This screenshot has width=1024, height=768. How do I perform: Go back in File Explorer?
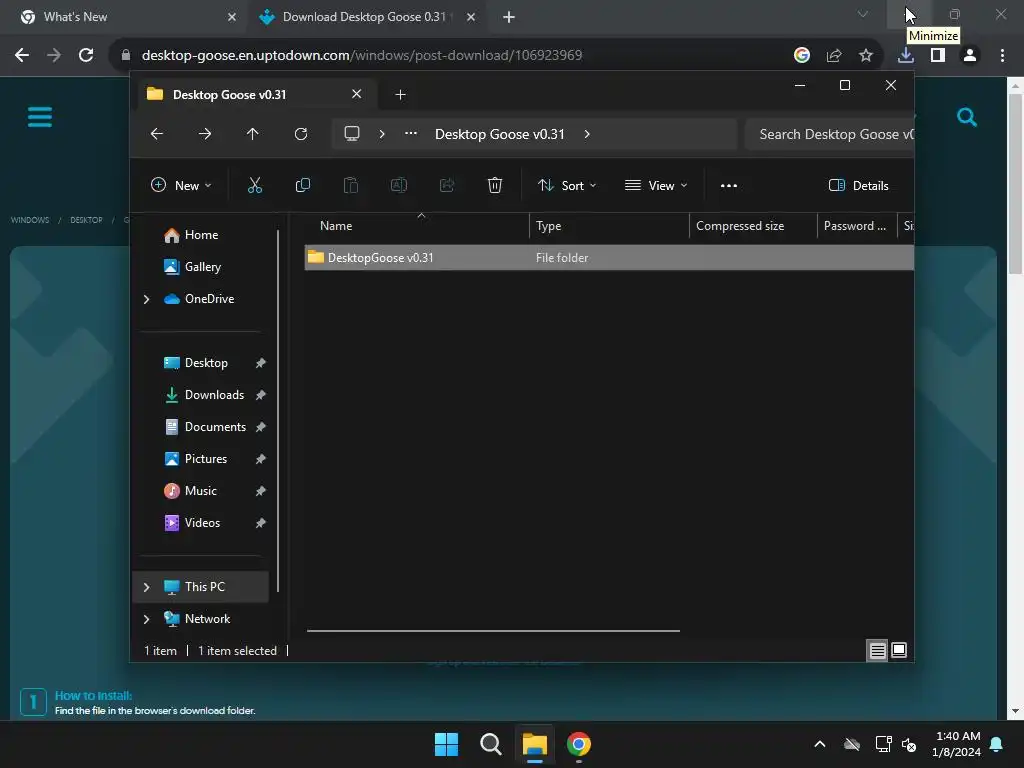(x=157, y=134)
